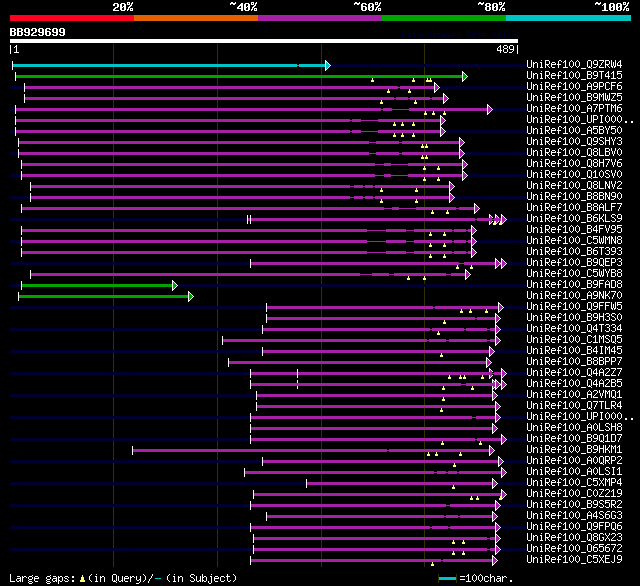Screen dimensions: 640x586
Task: Click the cyan ~100% legend segment
Action: coord(569,18)
